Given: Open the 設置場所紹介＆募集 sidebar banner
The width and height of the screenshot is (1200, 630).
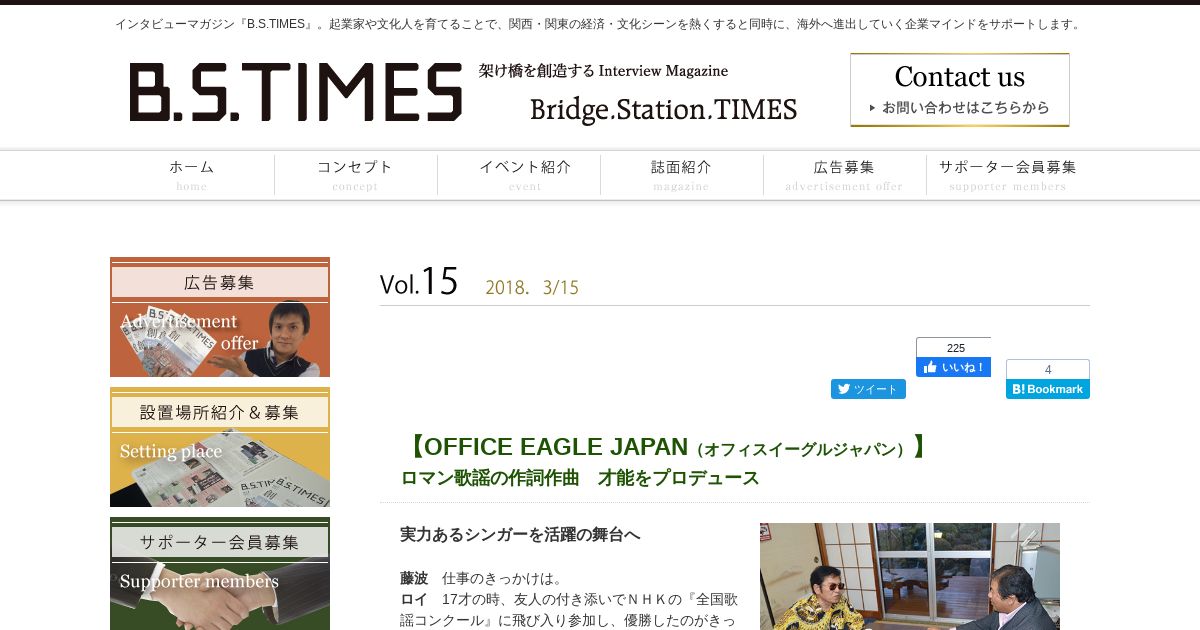Looking at the screenshot, I should [x=220, y=447].
